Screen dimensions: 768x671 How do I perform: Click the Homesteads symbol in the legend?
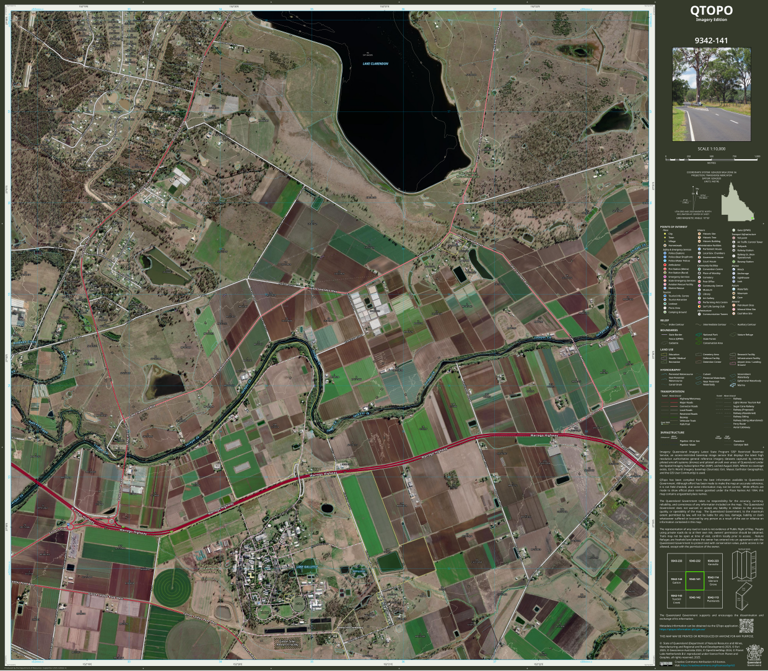pyautogui.click(x=665, y=245)
